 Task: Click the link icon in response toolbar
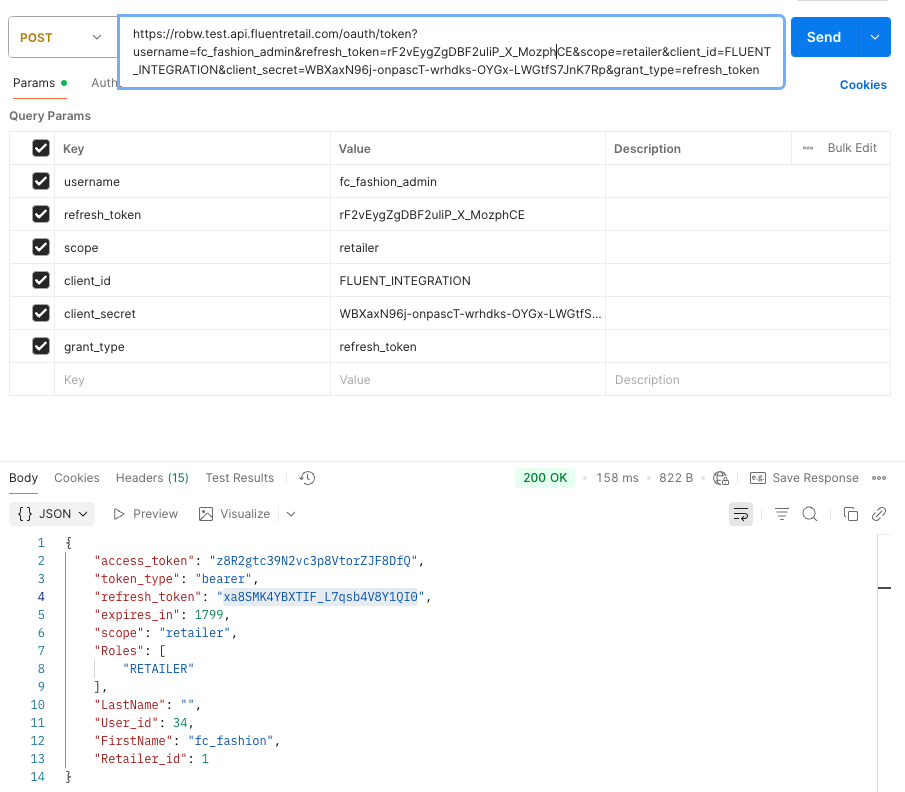click(879, 514)
